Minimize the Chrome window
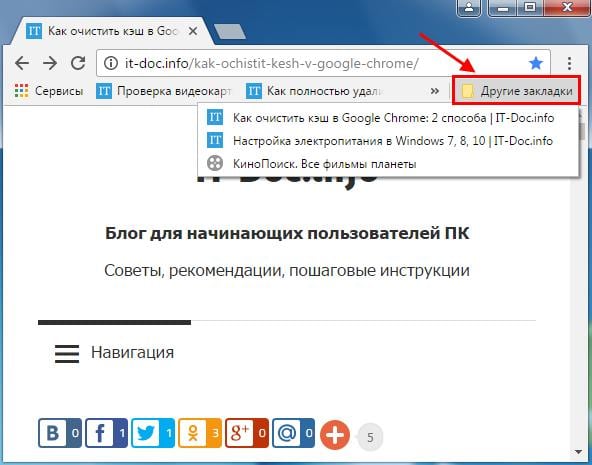The width and height of the screenshot is (592, 465). coord(503,7)
